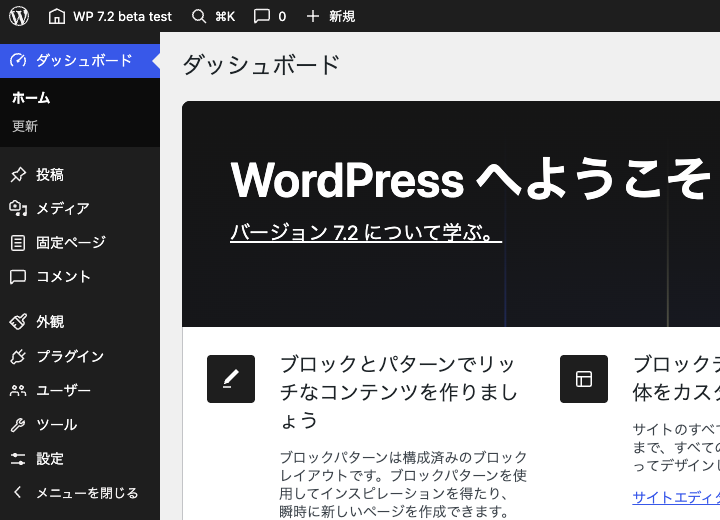Click the dashboard gauge icon
Screen dimensions: 720x520
18,61
